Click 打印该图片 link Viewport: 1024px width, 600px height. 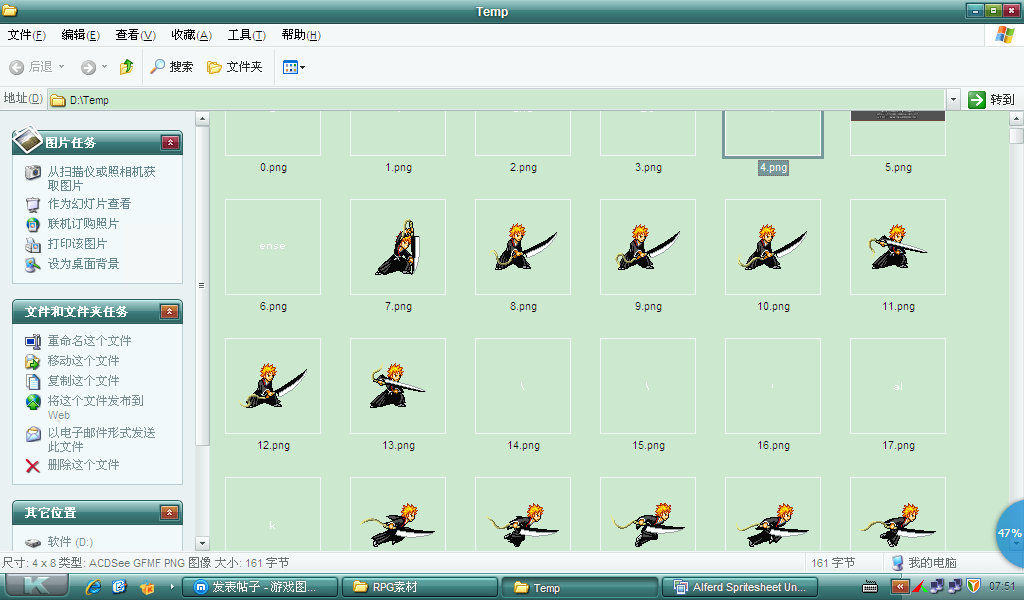(77, 244)
